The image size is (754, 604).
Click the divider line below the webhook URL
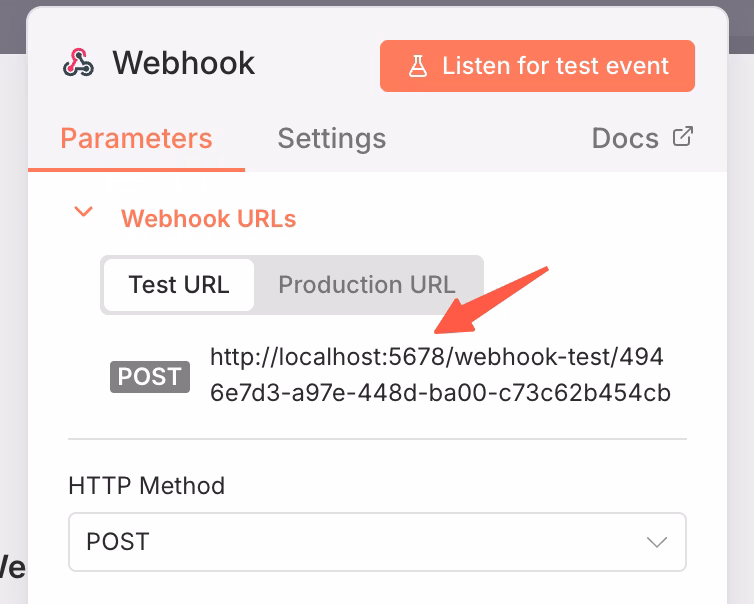click(x=377, y=438)
